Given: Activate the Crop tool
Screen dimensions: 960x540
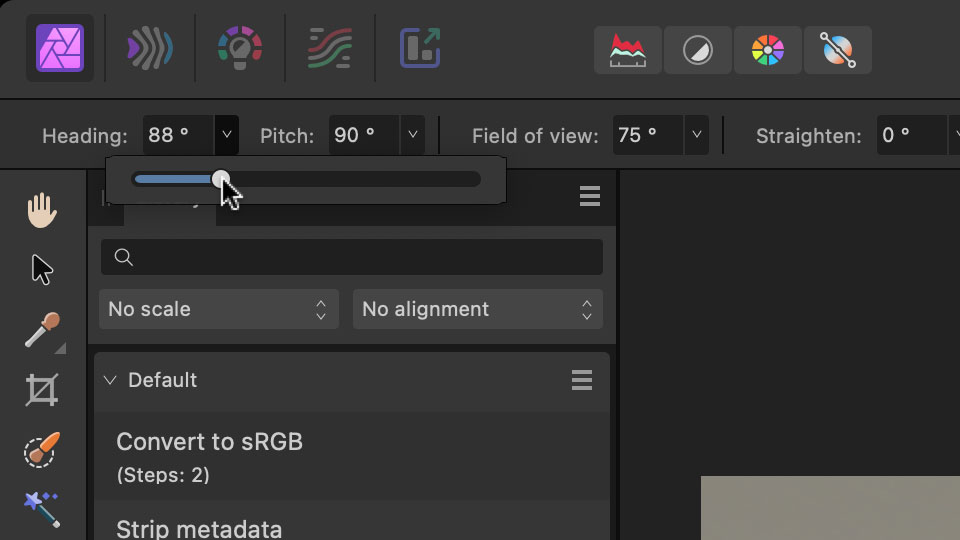Looking at the screenshot, I should click(x=42, y=390).
